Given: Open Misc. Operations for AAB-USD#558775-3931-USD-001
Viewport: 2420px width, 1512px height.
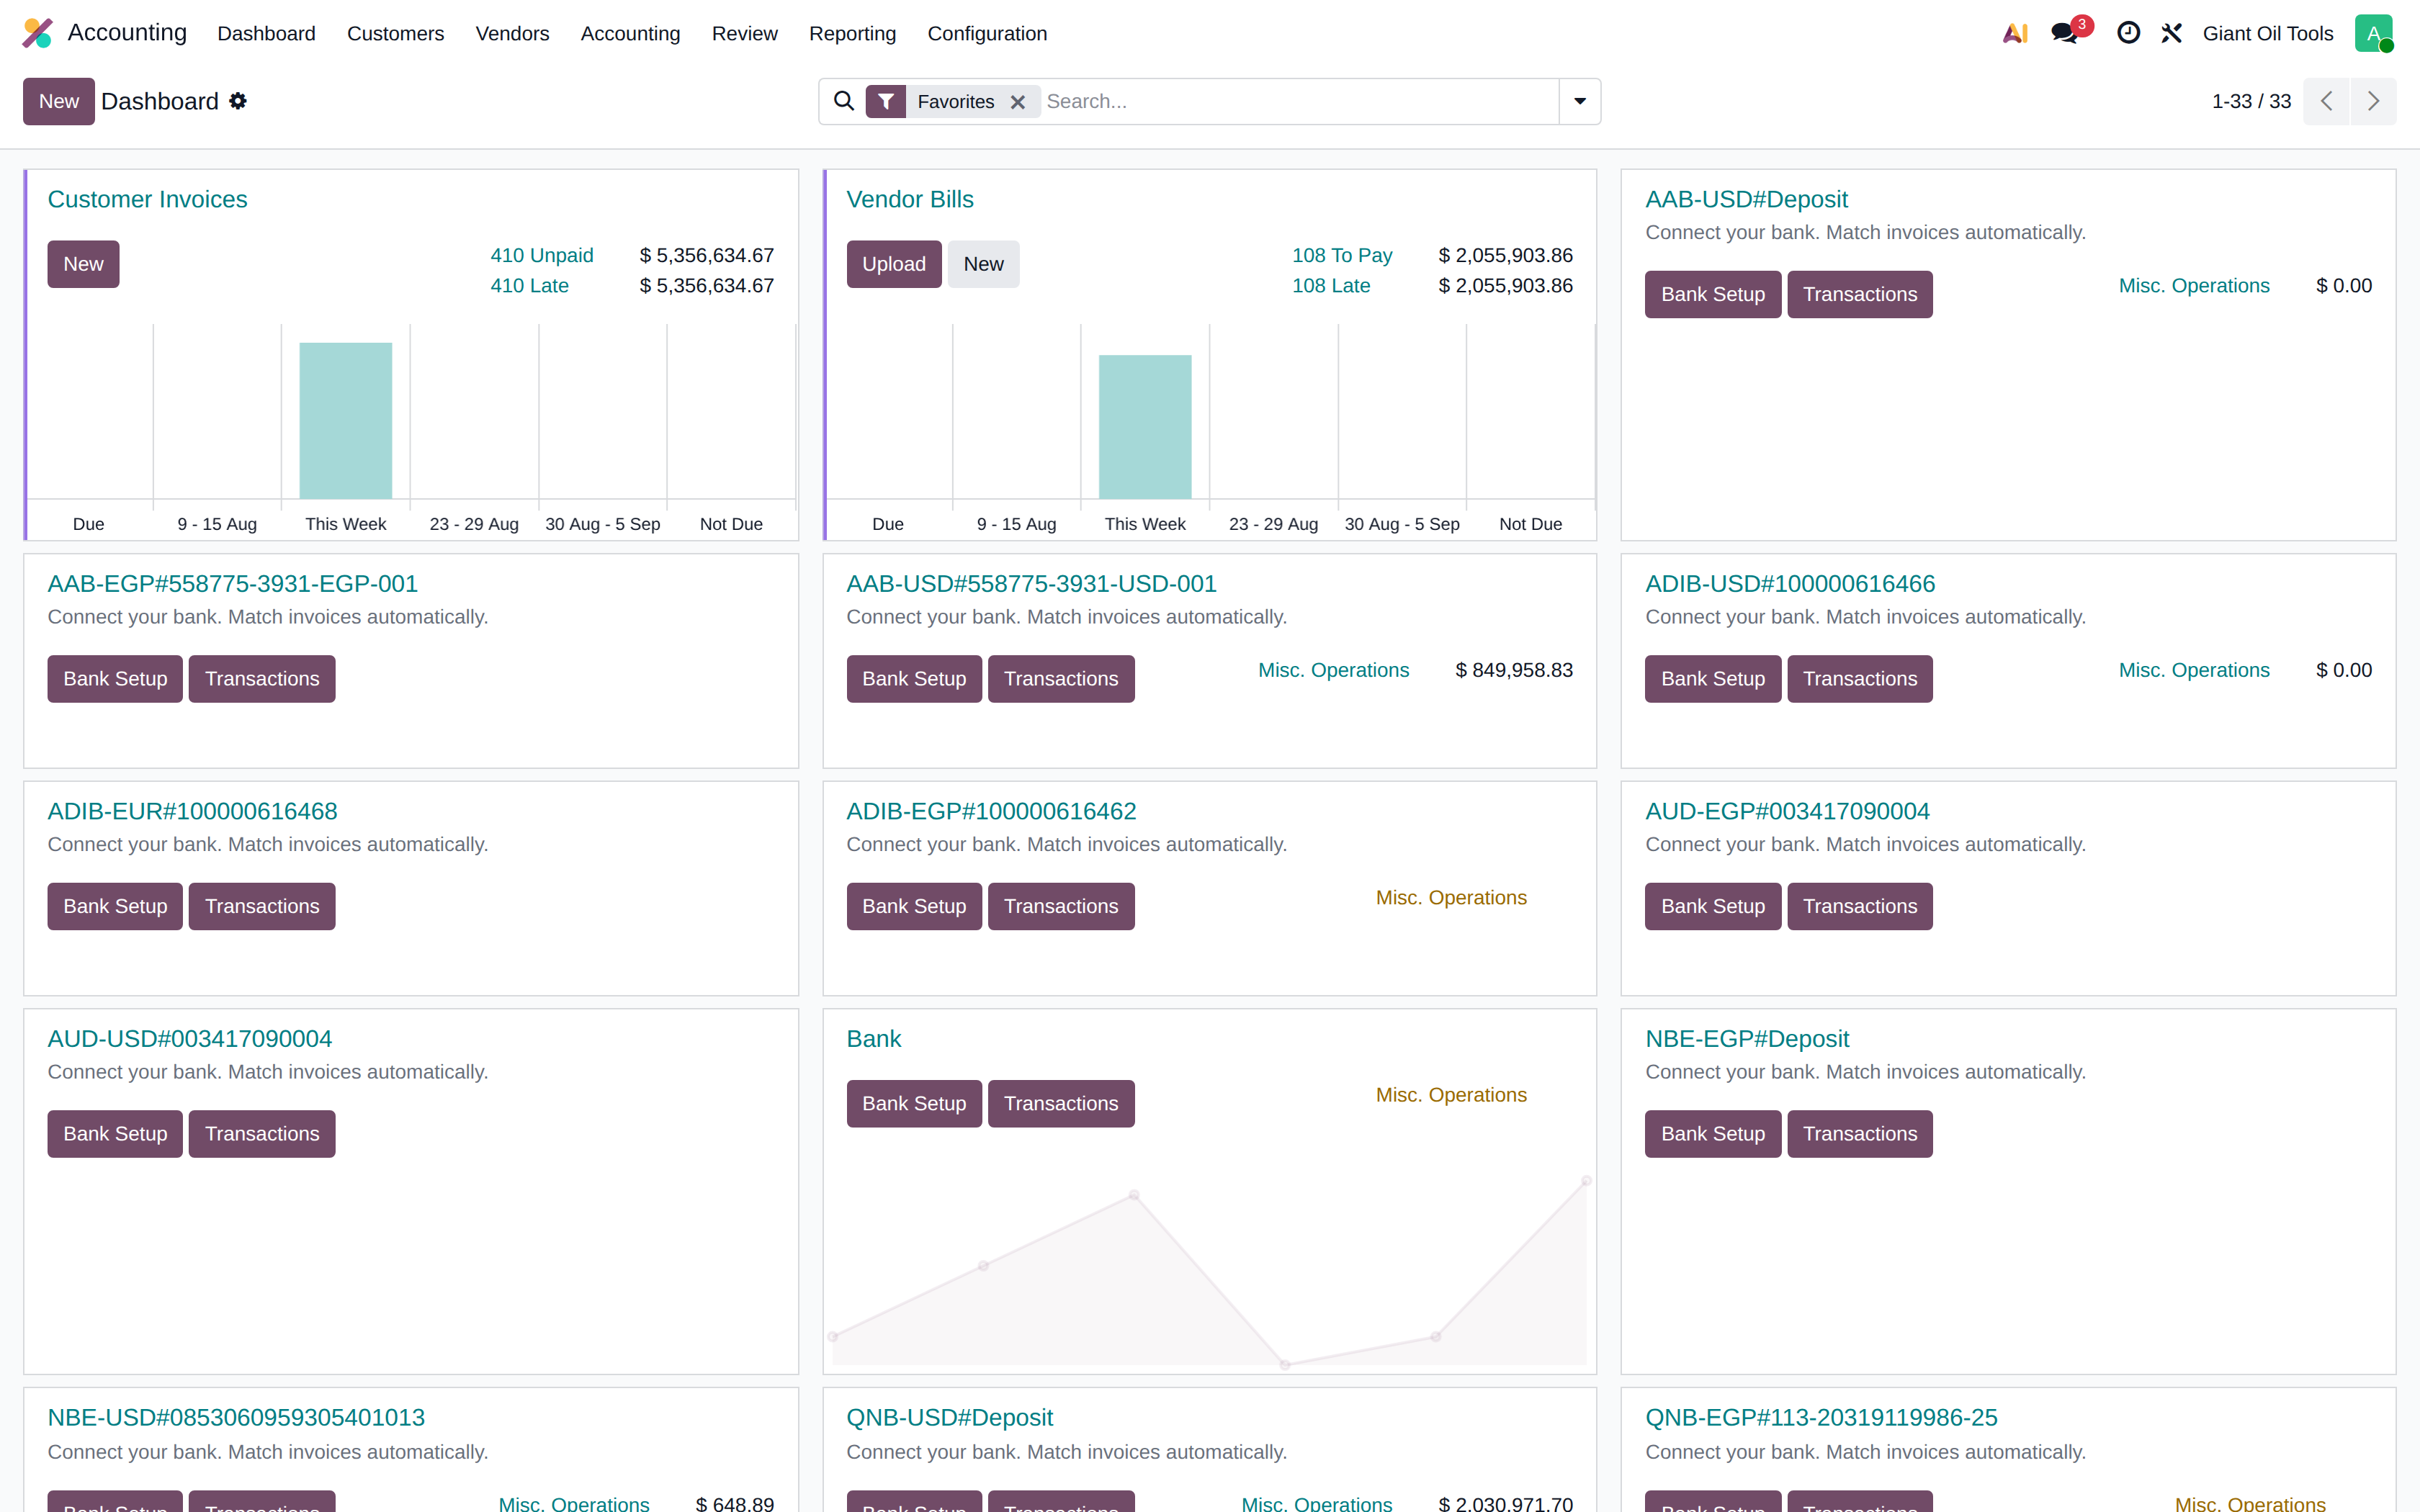Looking at the screenshot, I should coord(1333,670).
